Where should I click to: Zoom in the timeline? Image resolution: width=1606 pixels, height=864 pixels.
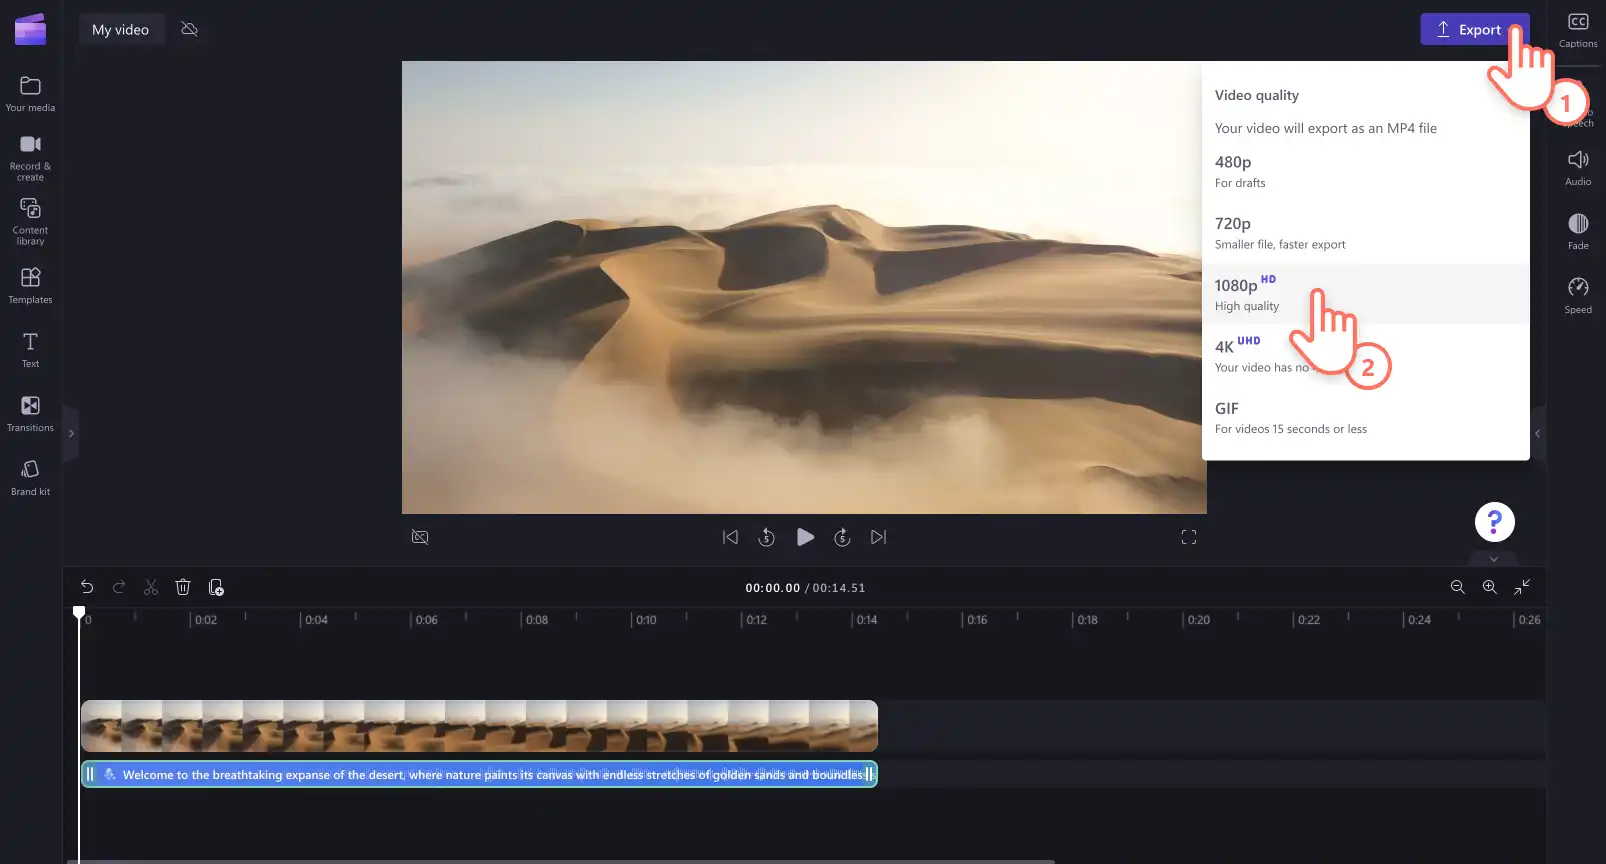(x=1489, y=587)
